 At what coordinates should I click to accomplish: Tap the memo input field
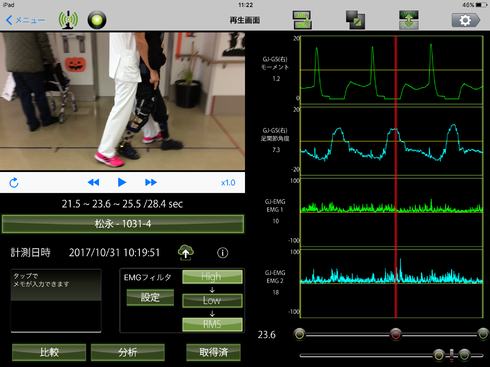[56, 301]
